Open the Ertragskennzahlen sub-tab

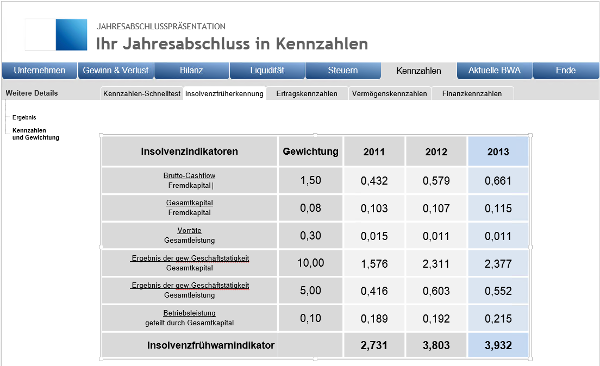pos(307,93)
